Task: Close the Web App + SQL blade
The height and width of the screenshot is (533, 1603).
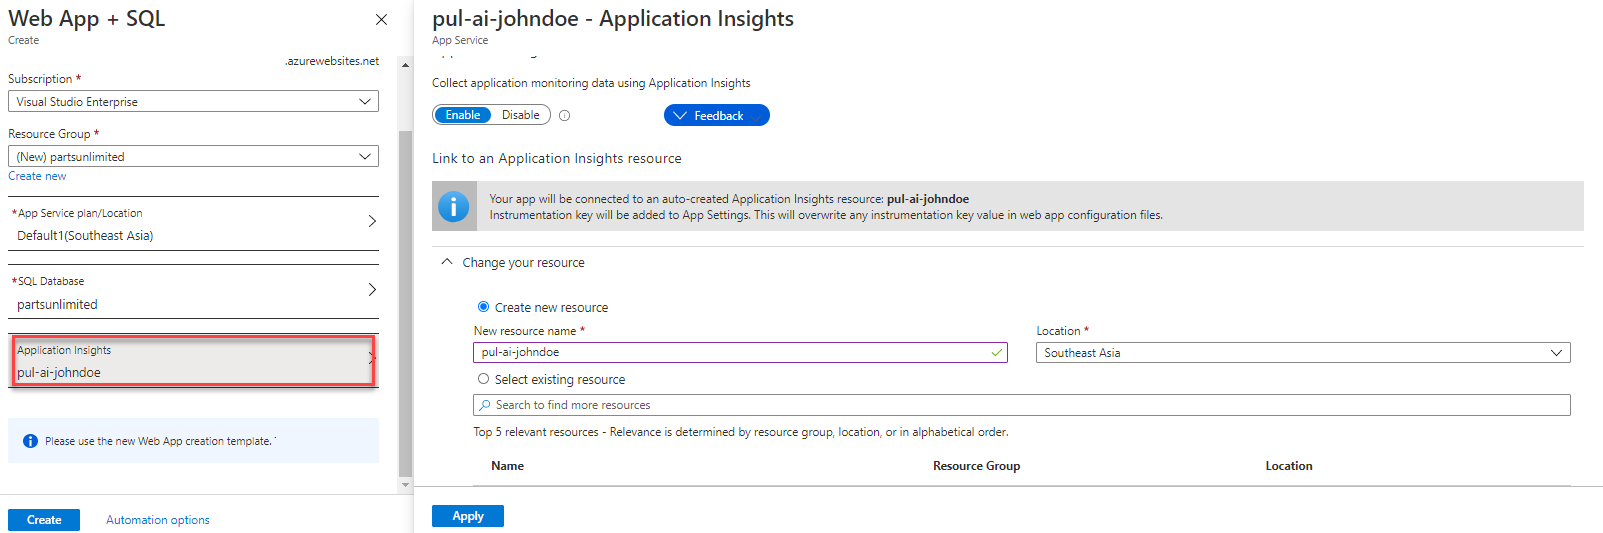Action: coord(381,19)
